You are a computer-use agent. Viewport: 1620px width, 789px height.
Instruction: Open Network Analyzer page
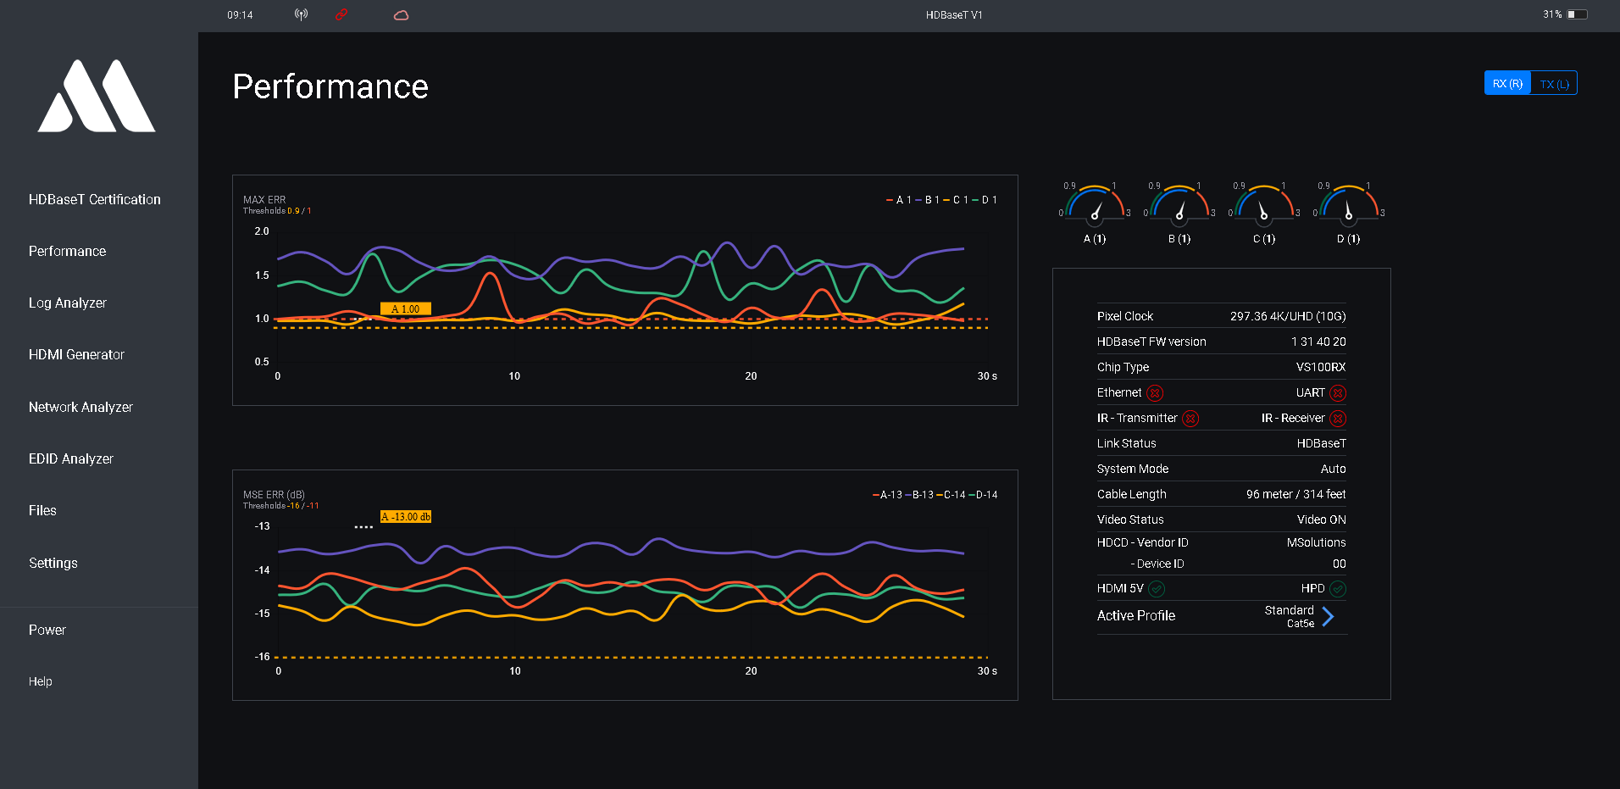coord(80,407)
